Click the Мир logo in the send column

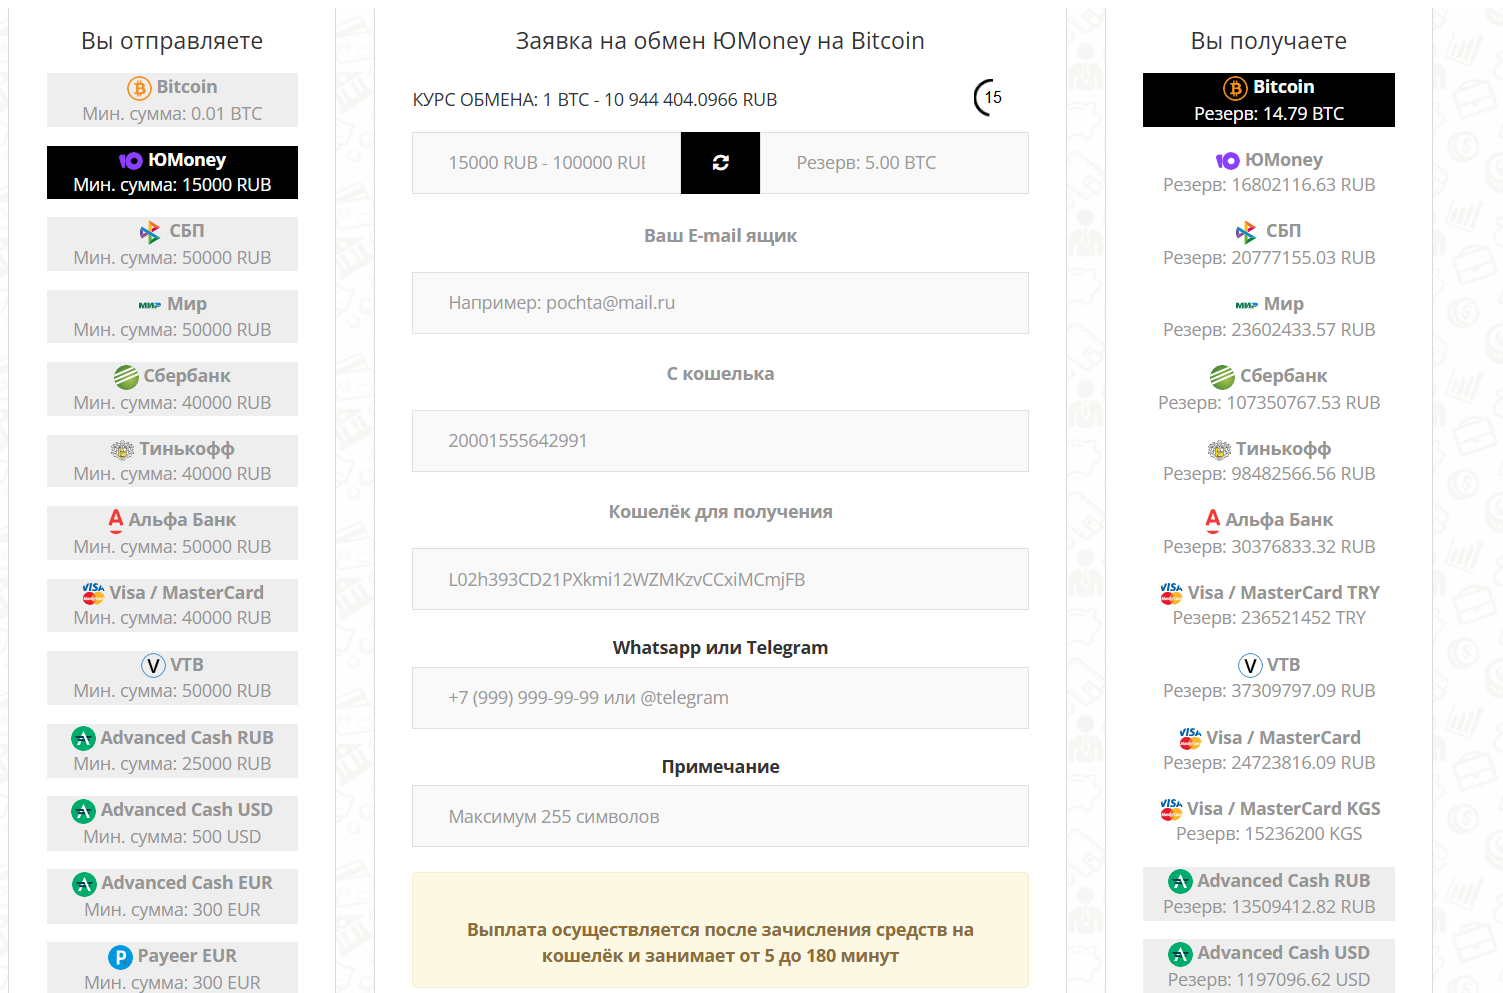point(150,305)
